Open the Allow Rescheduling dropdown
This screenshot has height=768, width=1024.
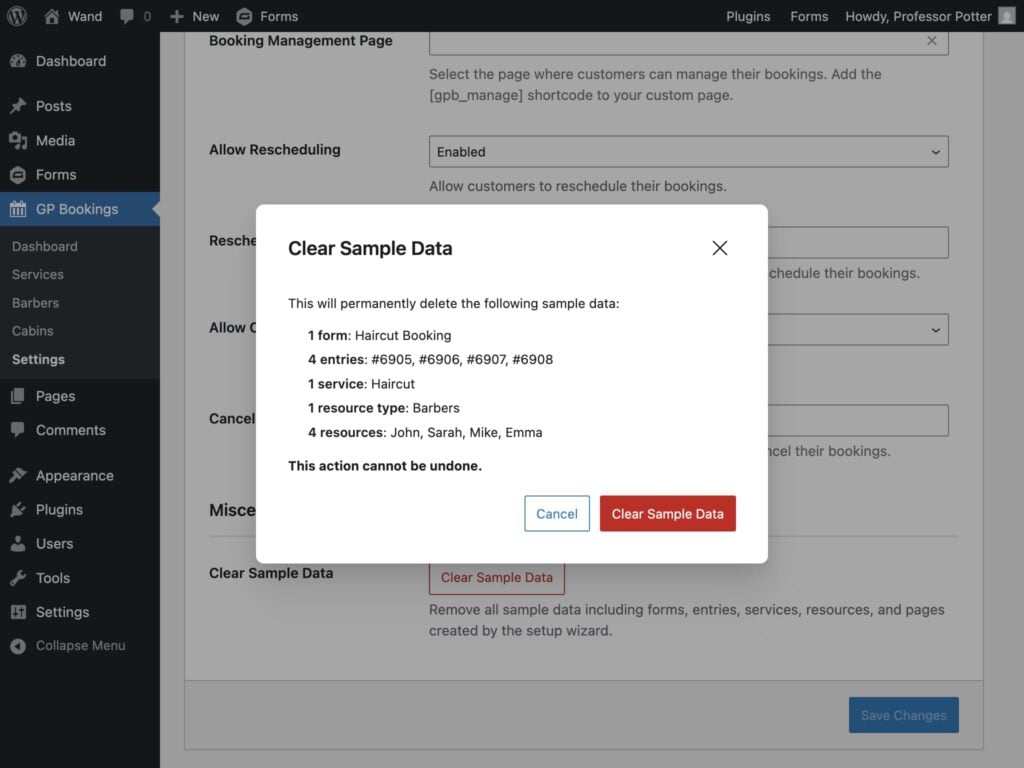688,152
